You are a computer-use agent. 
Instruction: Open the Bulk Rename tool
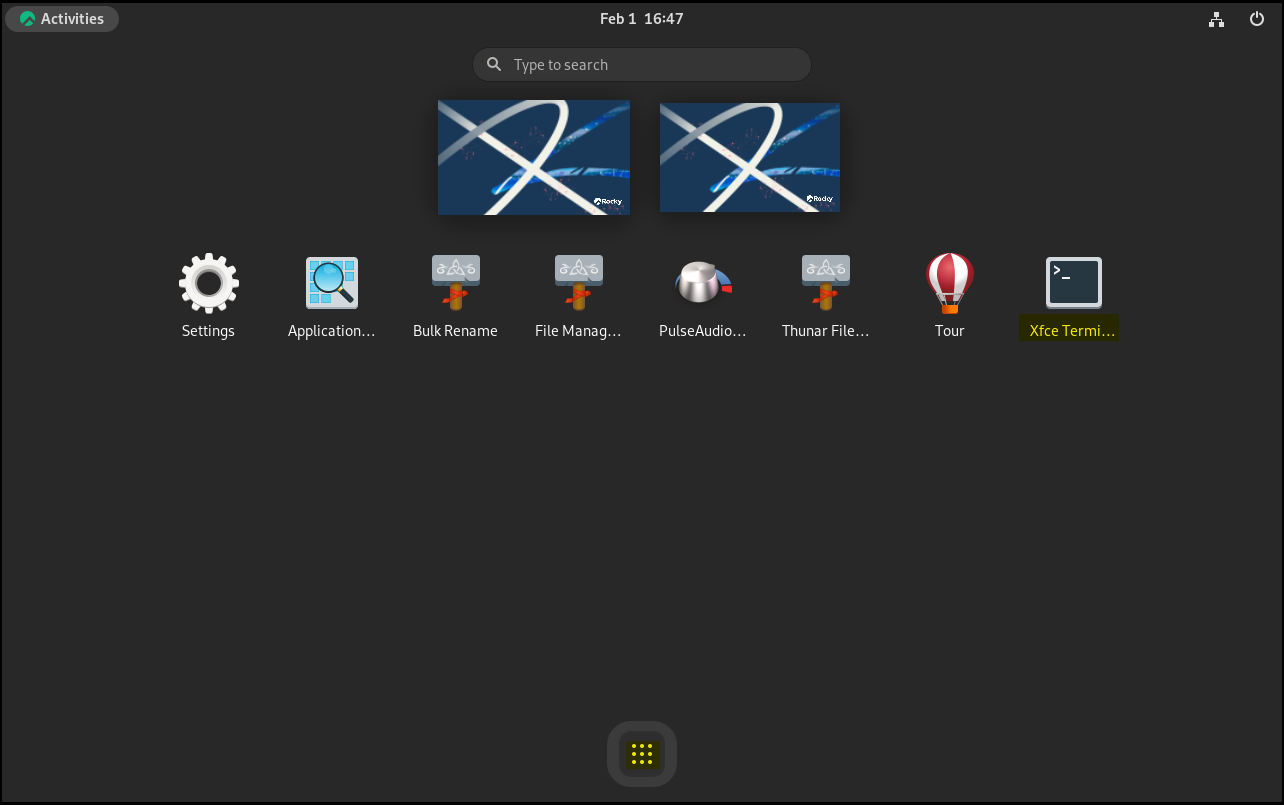pyautogui.click(x=455, y=282)
